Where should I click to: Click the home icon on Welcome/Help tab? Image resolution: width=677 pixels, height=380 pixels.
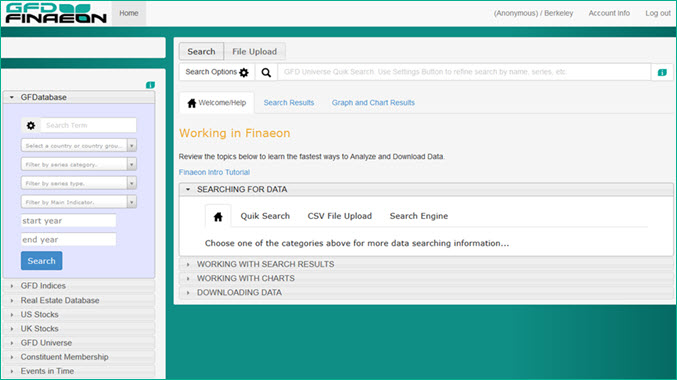[x=192, y=103]
